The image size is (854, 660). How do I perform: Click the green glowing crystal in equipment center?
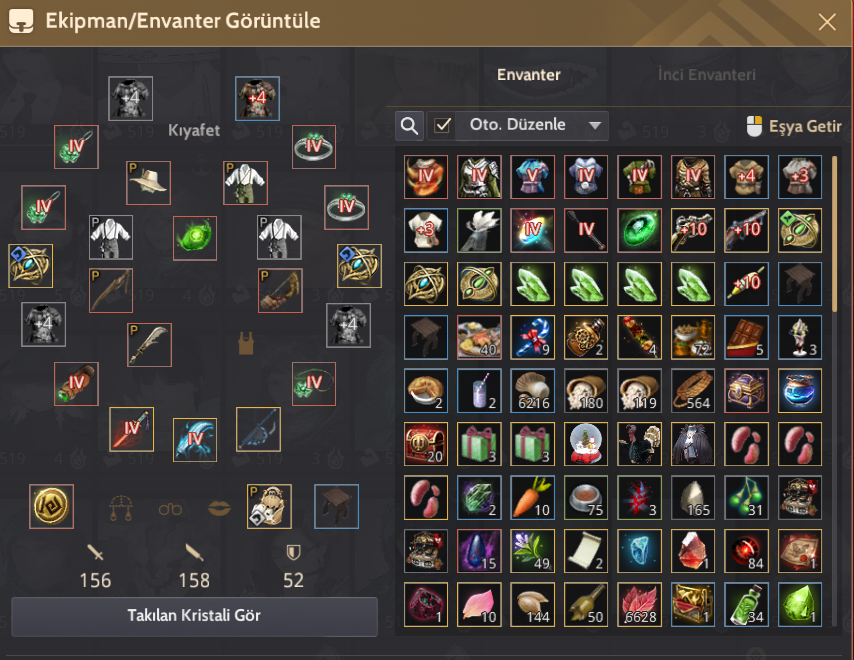[x=195, y=238]
